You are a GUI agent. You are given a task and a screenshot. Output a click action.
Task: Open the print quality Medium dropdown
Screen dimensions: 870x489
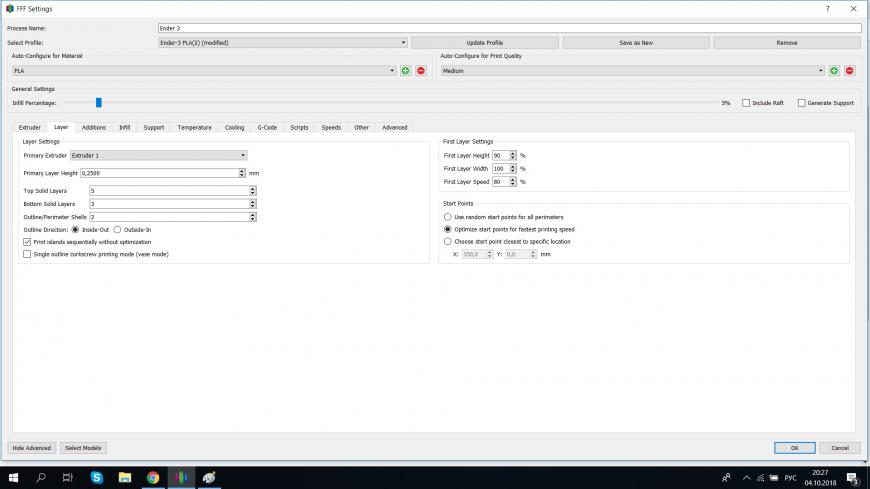point(633,70)
